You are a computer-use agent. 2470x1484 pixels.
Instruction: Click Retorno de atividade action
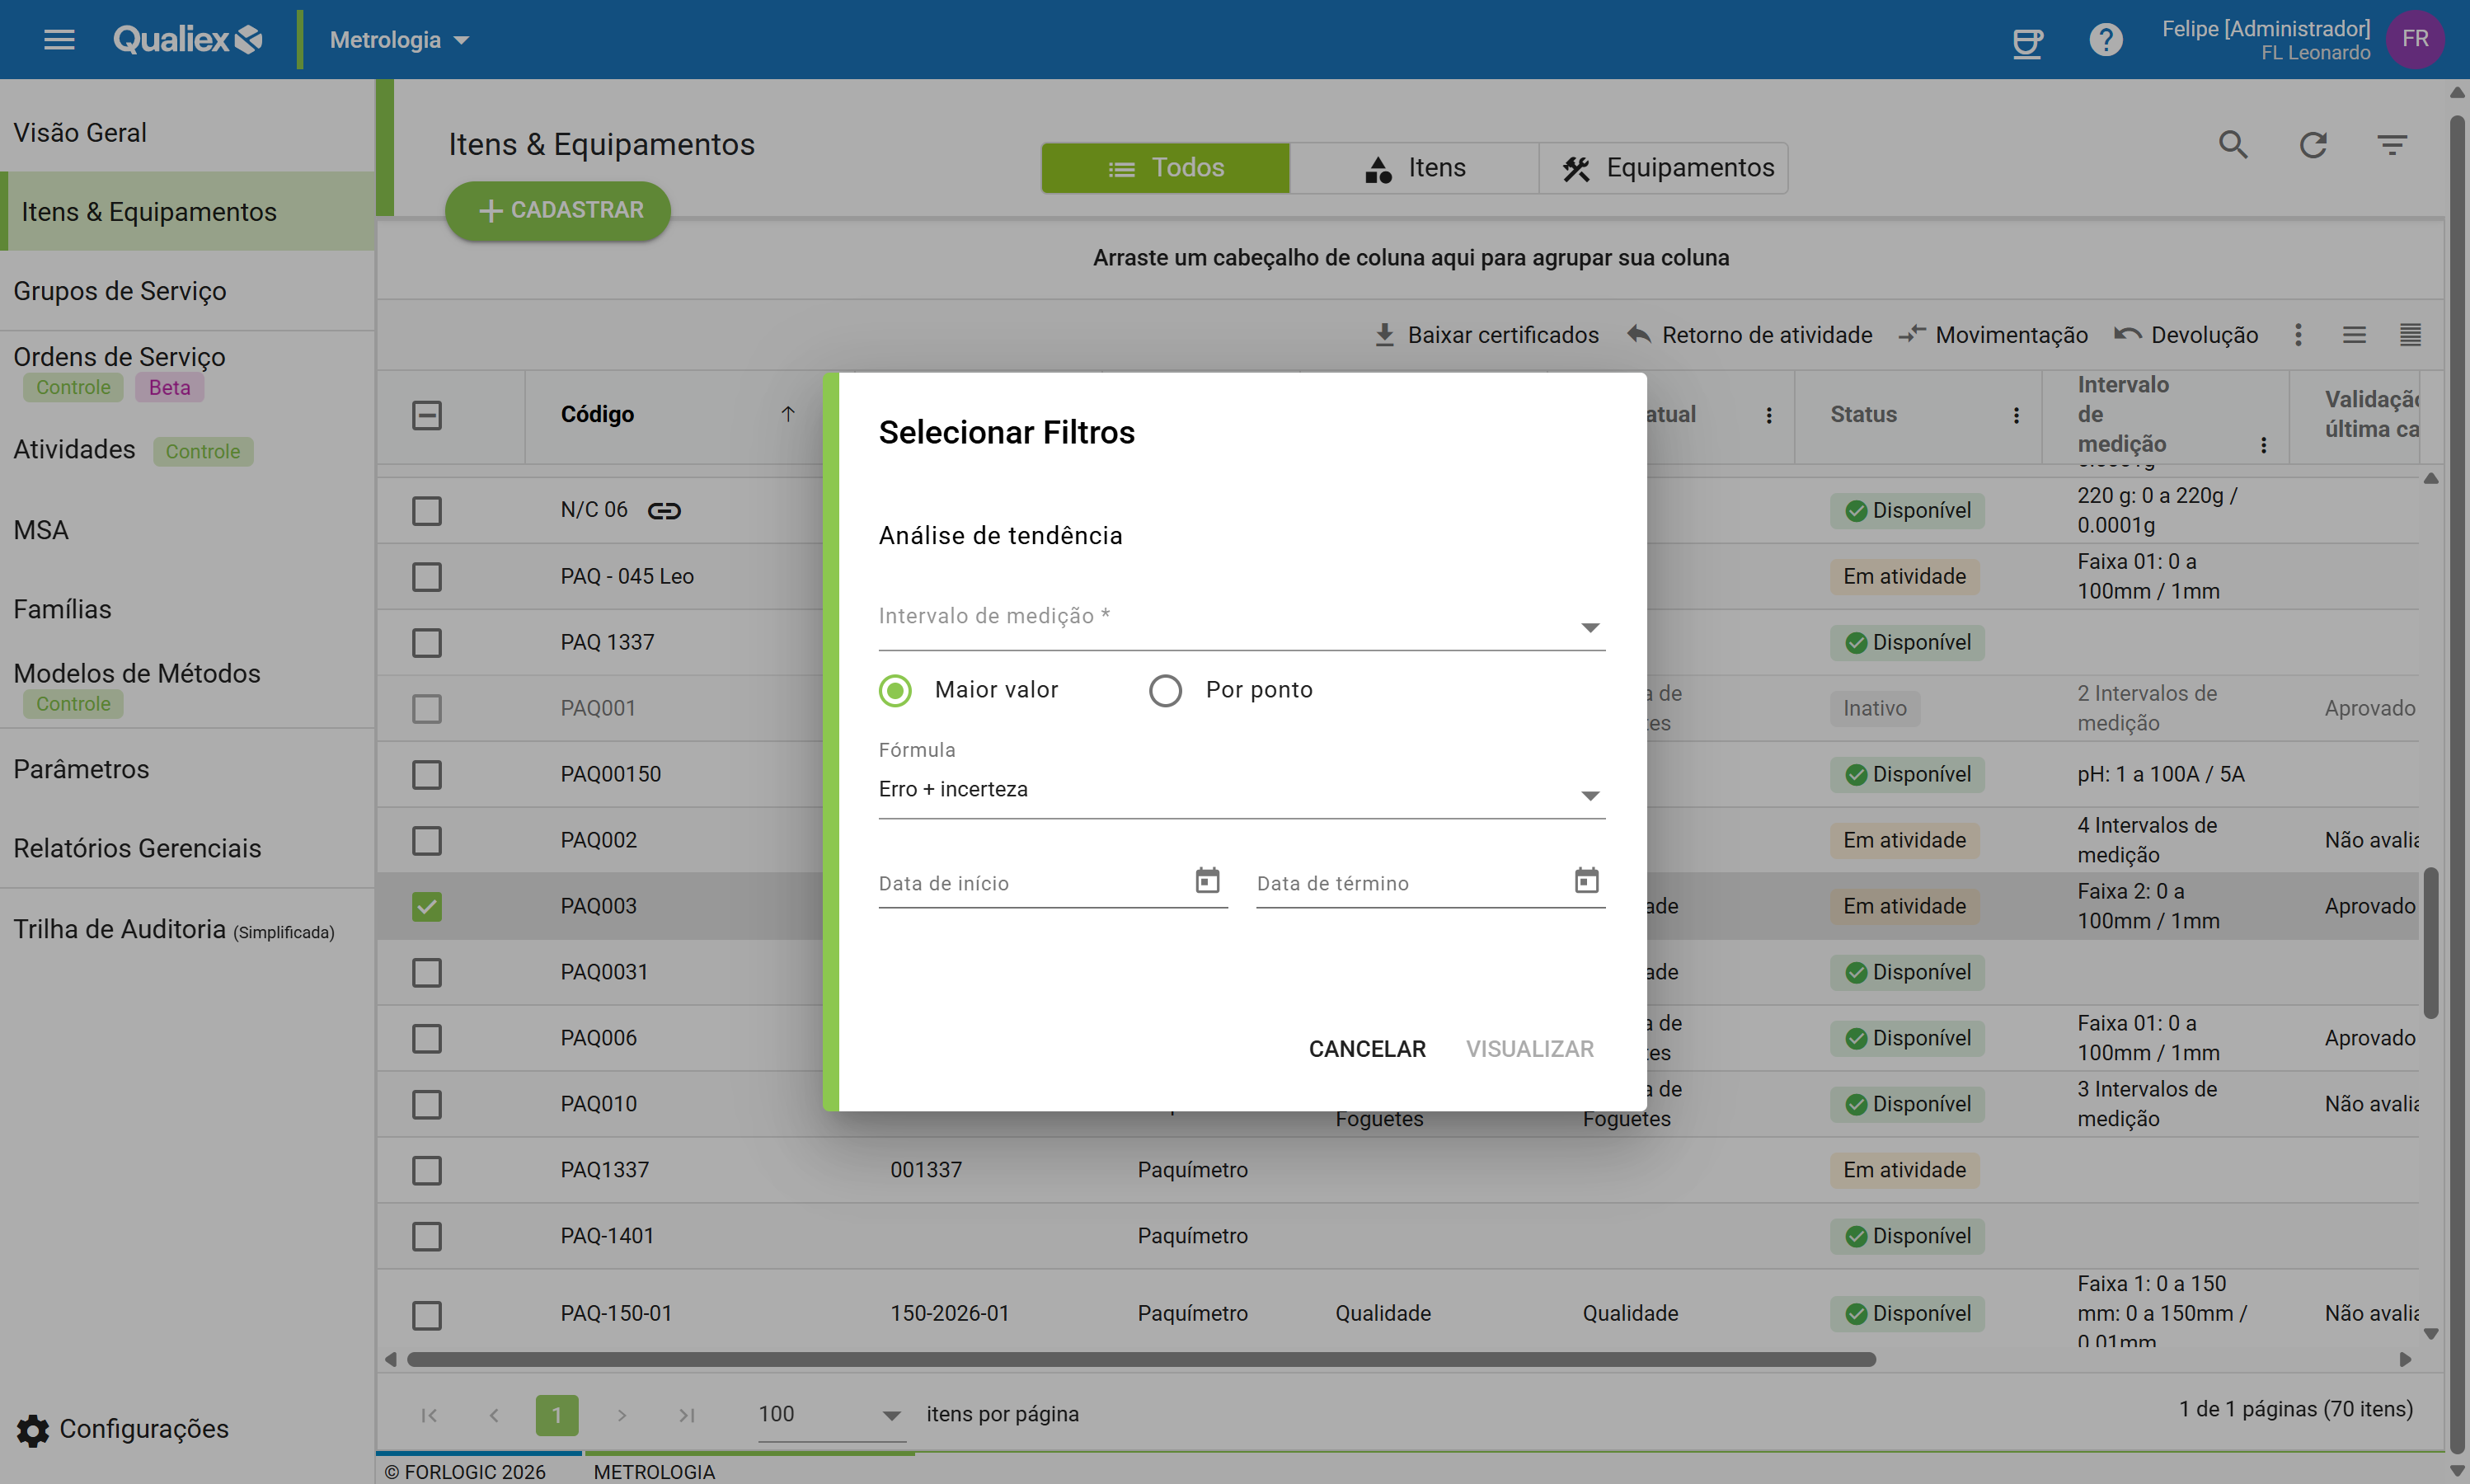click(1749, 335)
